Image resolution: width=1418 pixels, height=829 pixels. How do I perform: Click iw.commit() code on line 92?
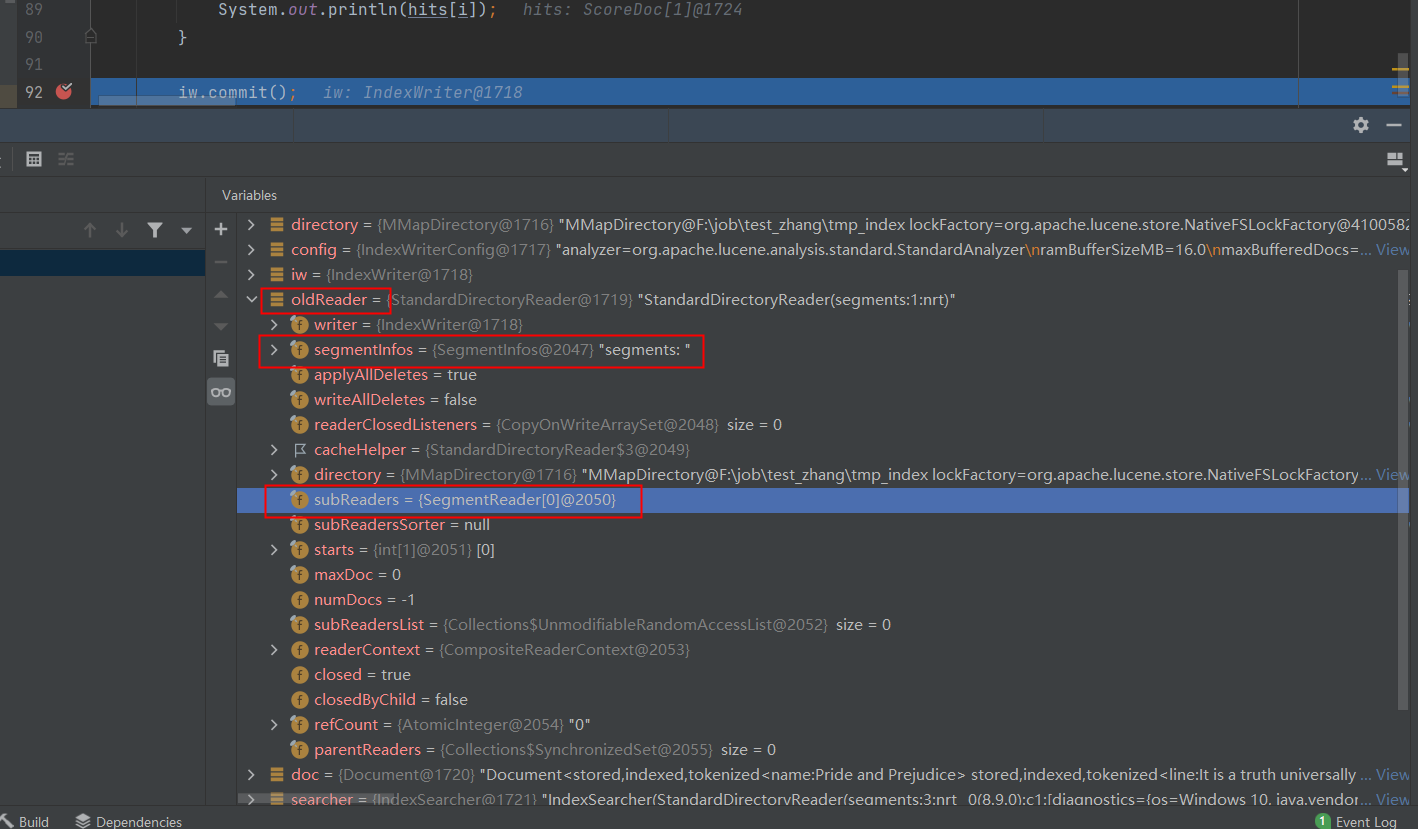[x=237, y=92]
